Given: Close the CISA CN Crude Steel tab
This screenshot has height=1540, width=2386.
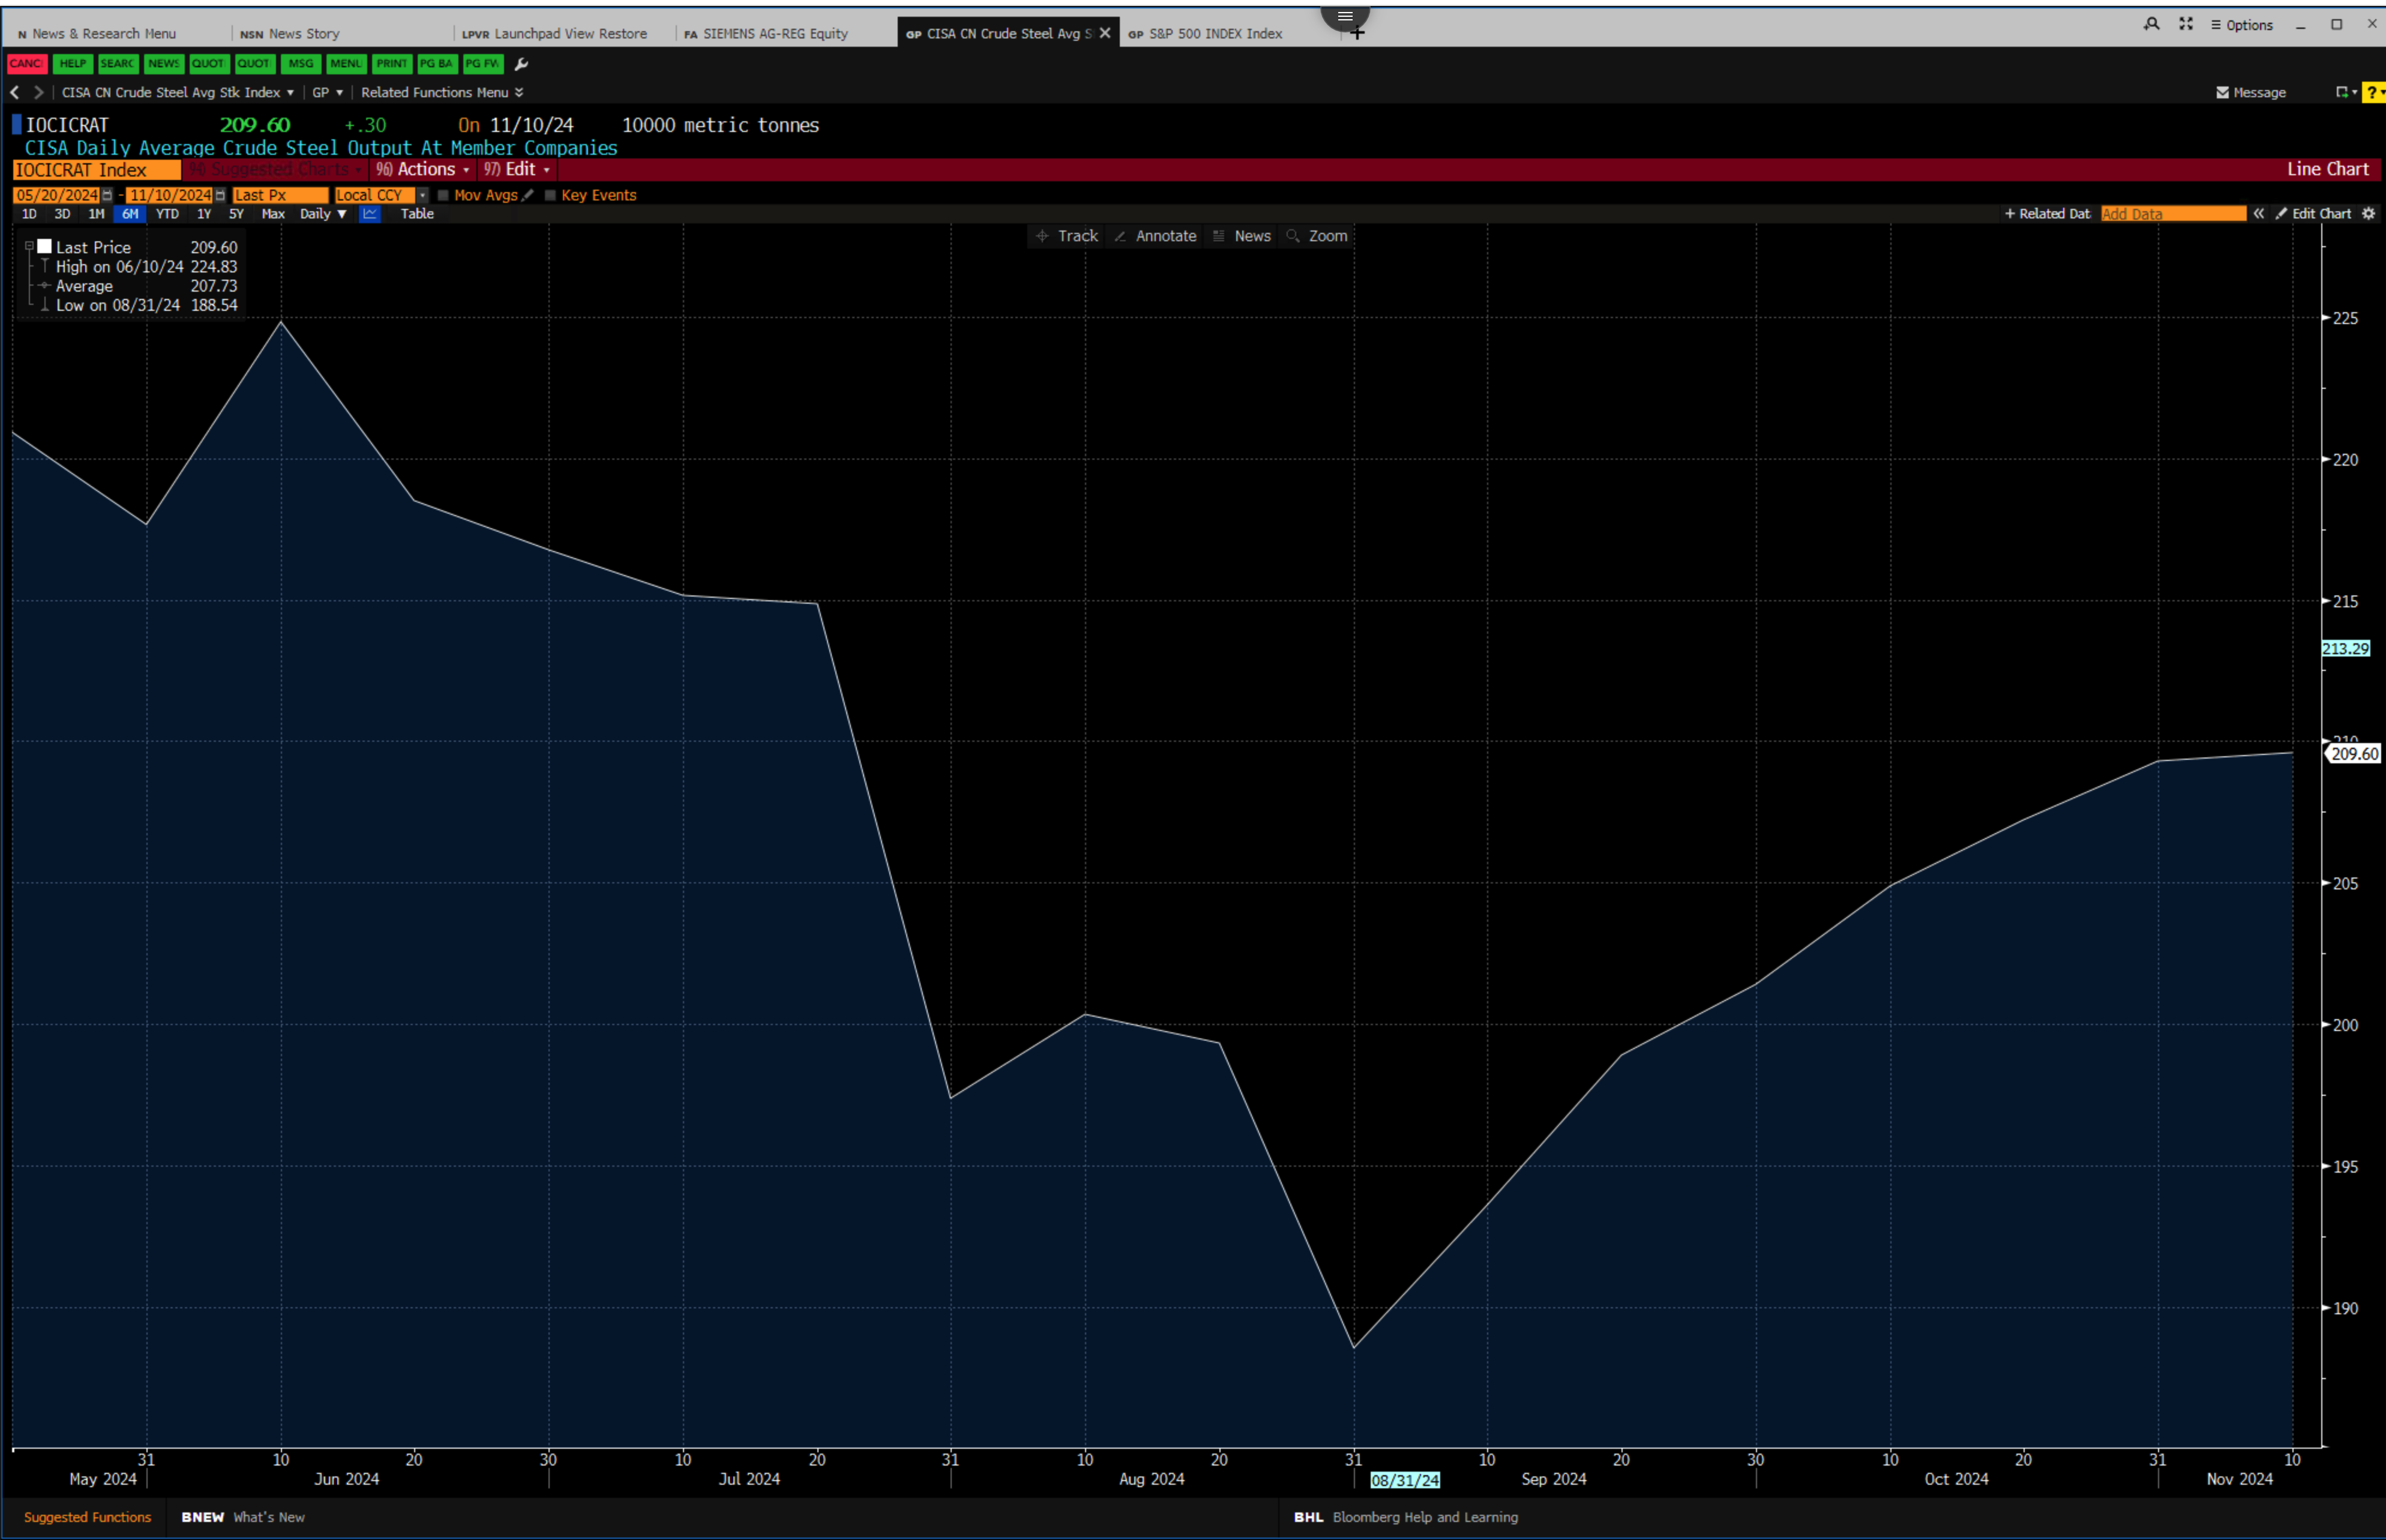Looking at the screenshot, I should point(1105,33).
